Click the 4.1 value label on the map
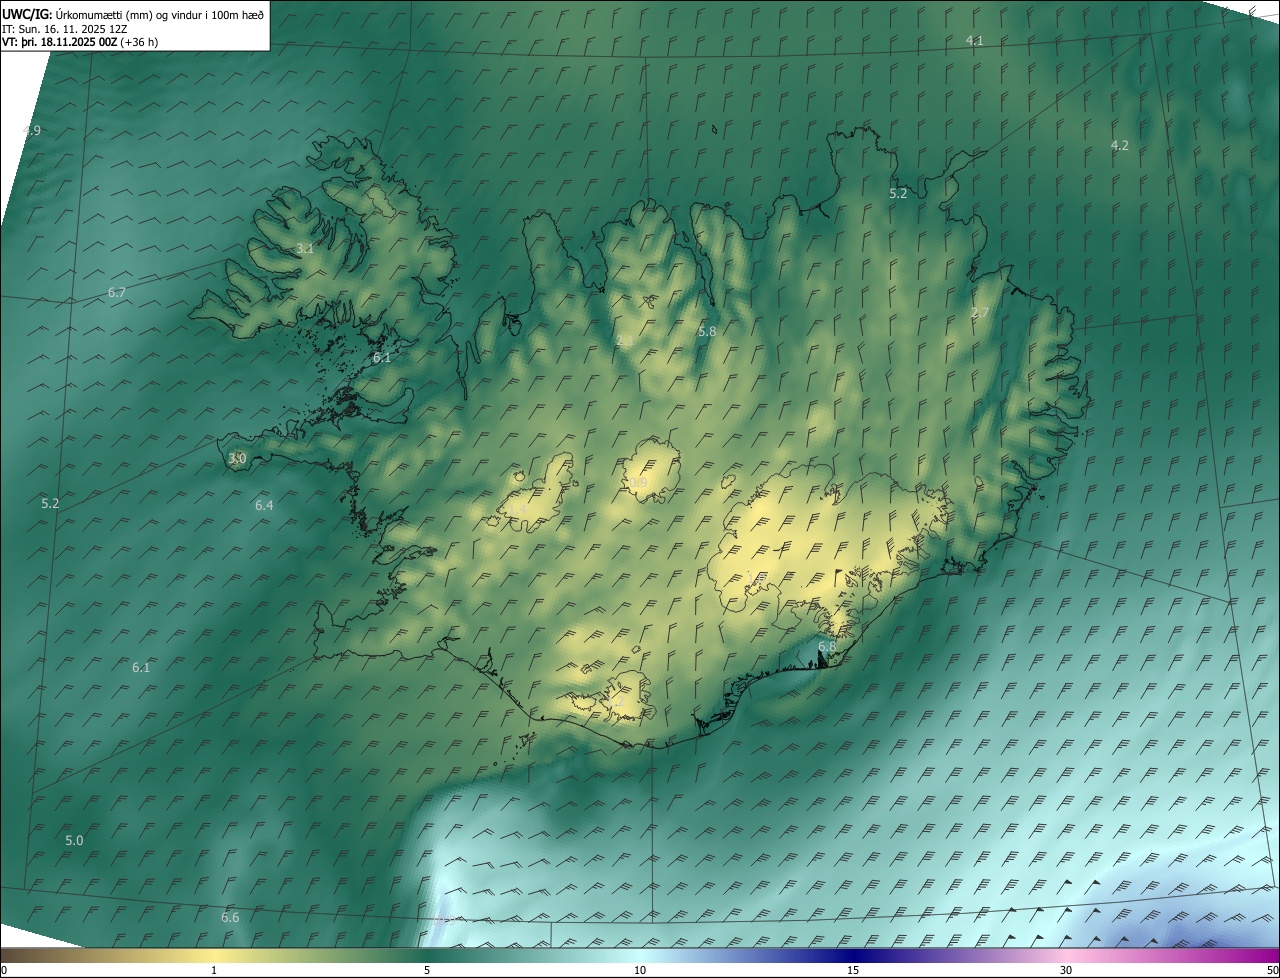The height and width of the screenshot is (978, 1280). (x=974, y=40)
